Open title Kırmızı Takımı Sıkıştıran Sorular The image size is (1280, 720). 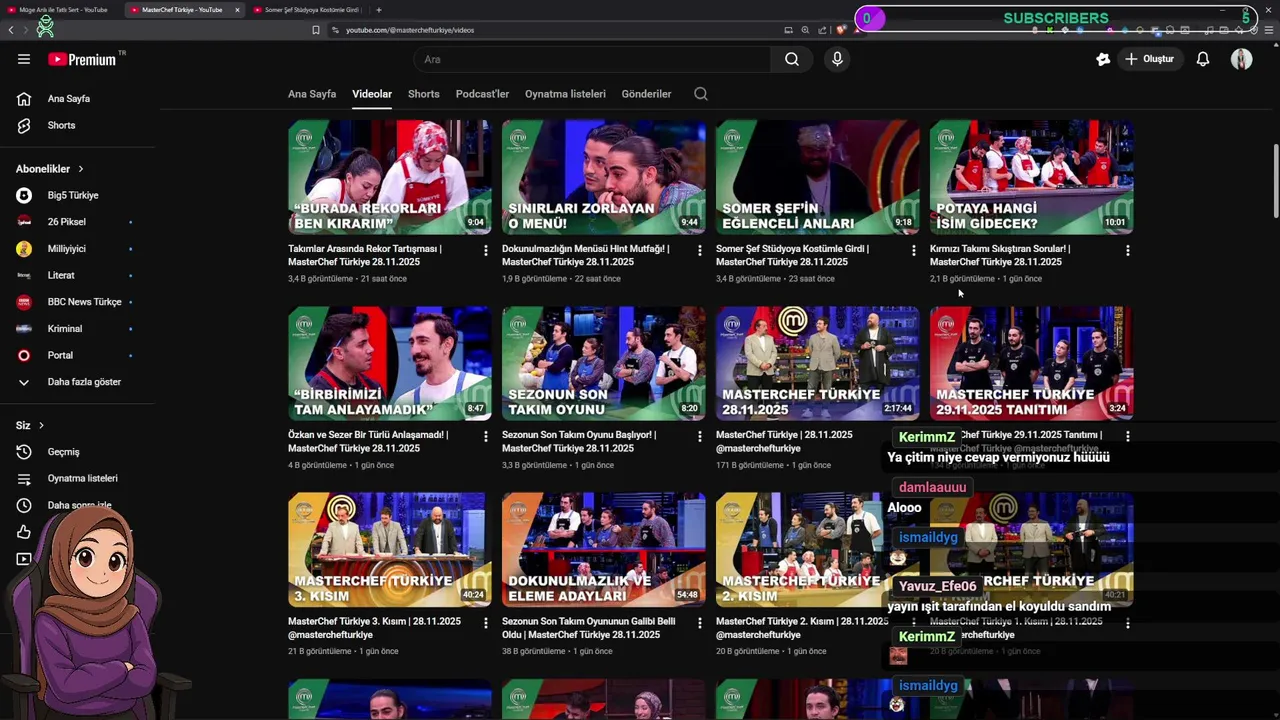point(1000,255)
